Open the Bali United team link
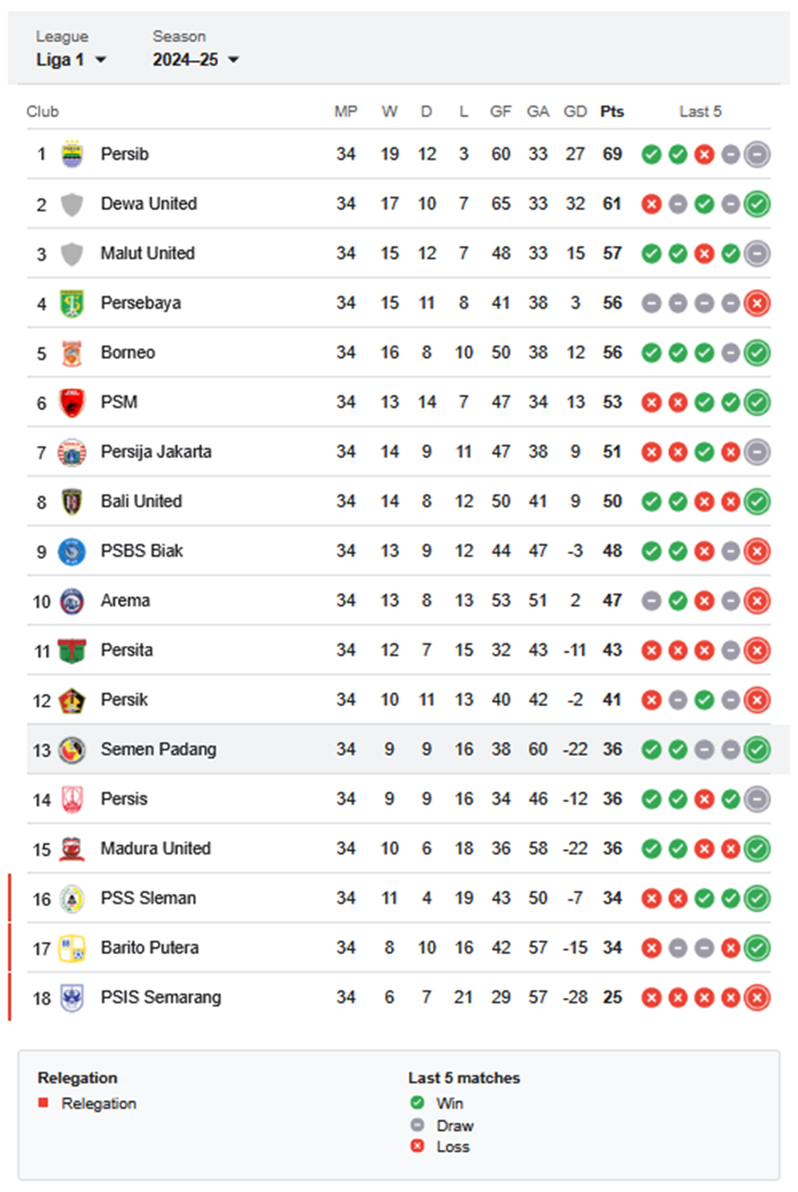The image size is (798, 1192). point(141,502)
